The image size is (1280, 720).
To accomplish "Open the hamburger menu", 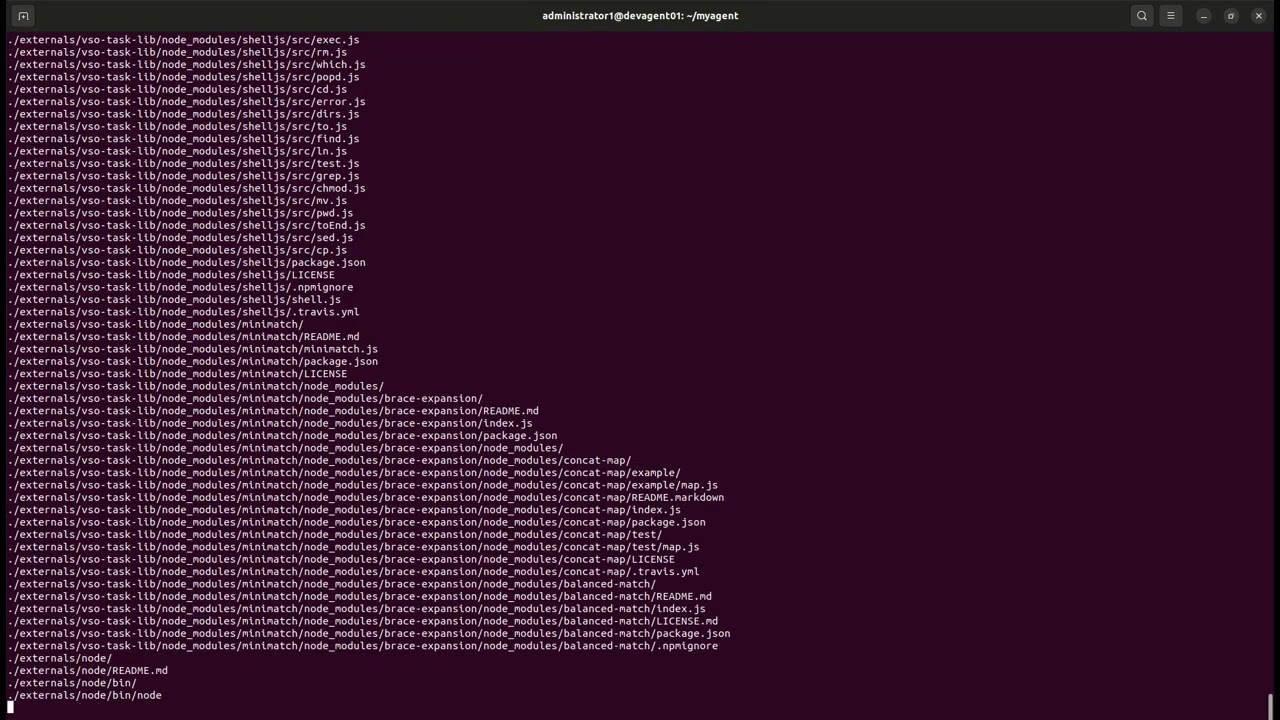I will [x=1171, y=16].
